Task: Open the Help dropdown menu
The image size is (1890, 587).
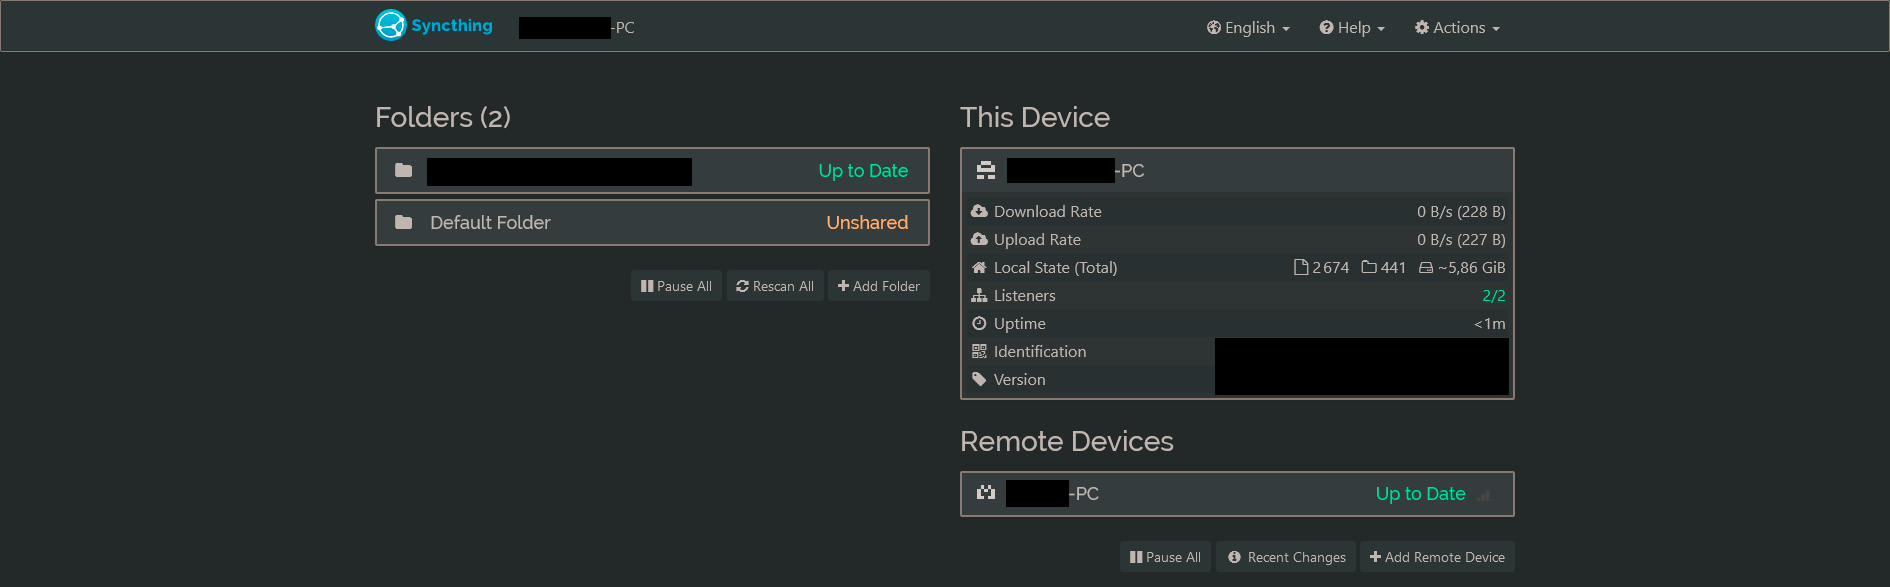Action: [1352, 28]
